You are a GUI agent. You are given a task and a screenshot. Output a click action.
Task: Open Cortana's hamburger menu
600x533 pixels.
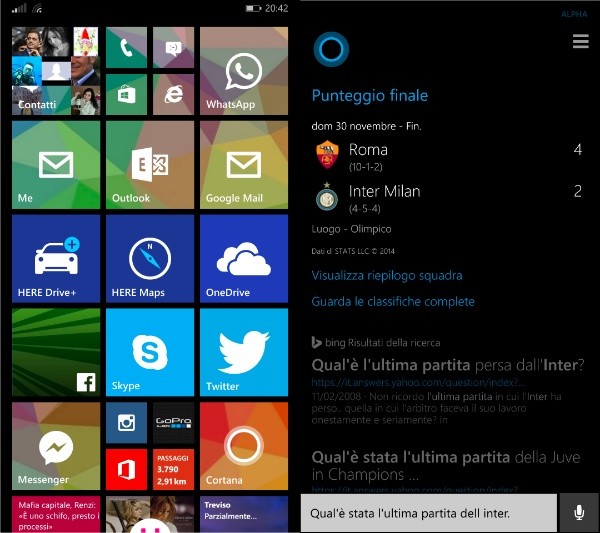pyautogui.click(x=580, y=41)
